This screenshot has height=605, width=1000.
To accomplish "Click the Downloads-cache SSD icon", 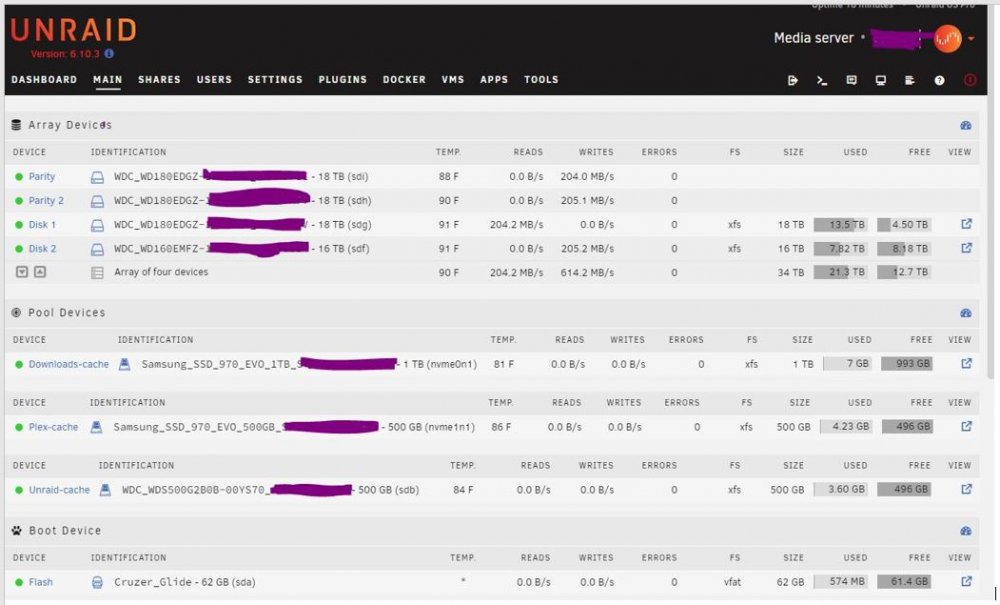I will (124, 364).
